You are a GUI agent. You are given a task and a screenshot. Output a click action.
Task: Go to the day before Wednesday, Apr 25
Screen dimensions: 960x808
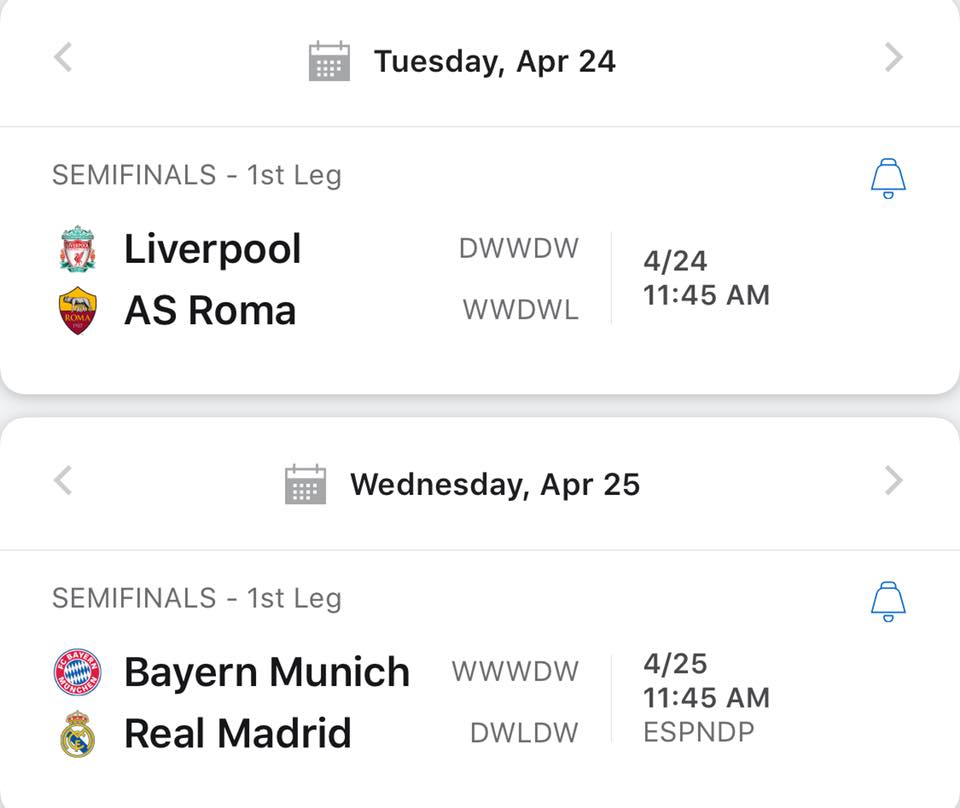click(x=63, y=481)
